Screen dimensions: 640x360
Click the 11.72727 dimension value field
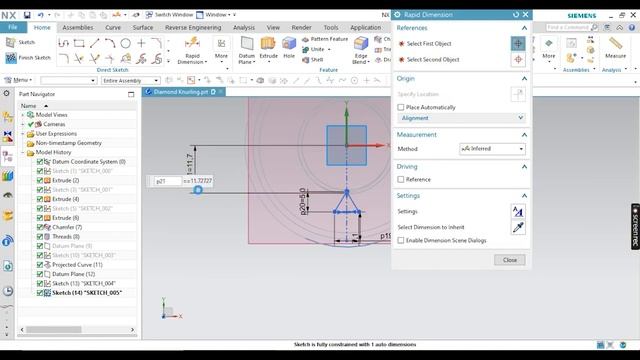pos(197,181)
